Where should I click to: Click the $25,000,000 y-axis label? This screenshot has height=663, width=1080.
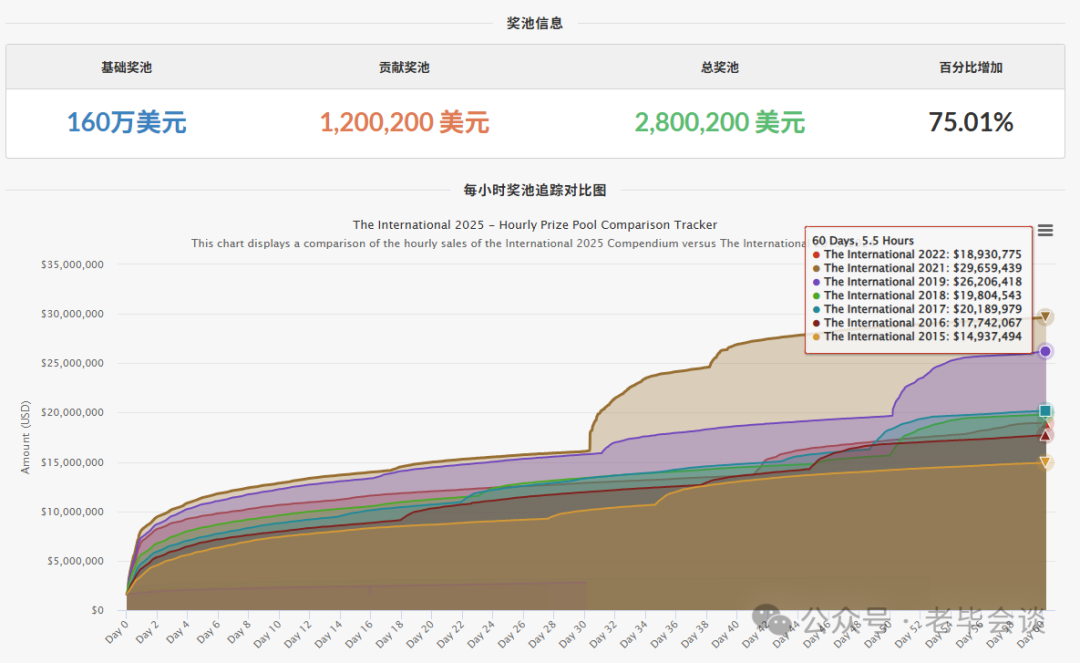[72, 364]
